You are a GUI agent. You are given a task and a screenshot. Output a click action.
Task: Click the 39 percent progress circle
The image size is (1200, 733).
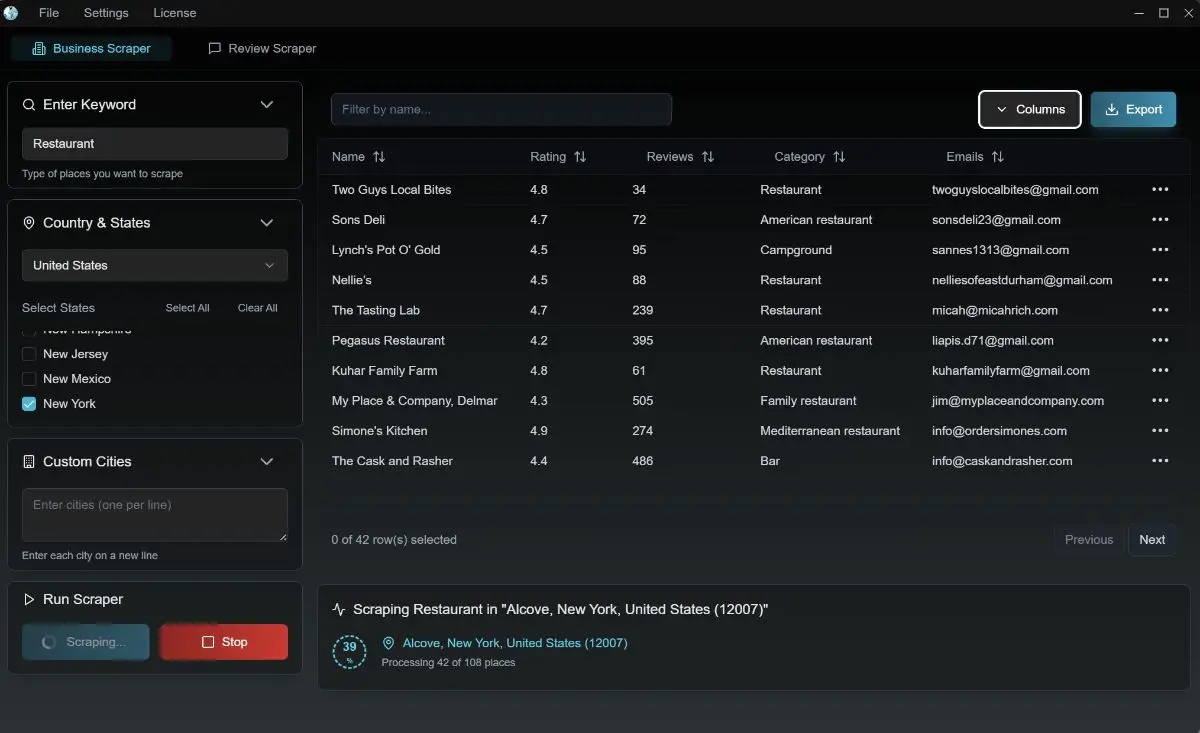click(349, 652)
